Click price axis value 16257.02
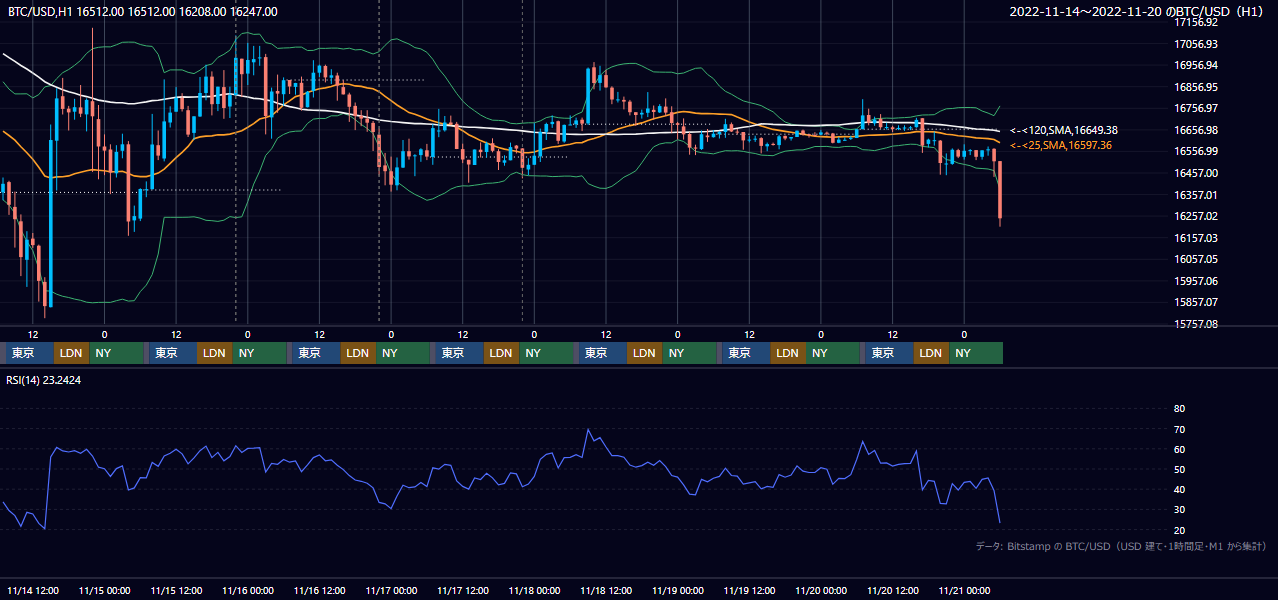The image size is (1278, 600). coord(1195,216)
